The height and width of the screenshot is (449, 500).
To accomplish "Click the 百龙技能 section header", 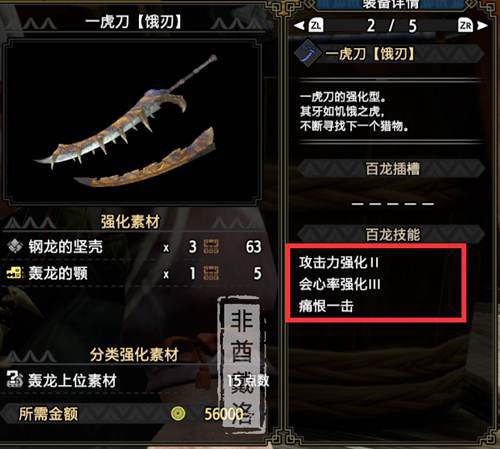I will pyautogui.click(x=392, y=235).
